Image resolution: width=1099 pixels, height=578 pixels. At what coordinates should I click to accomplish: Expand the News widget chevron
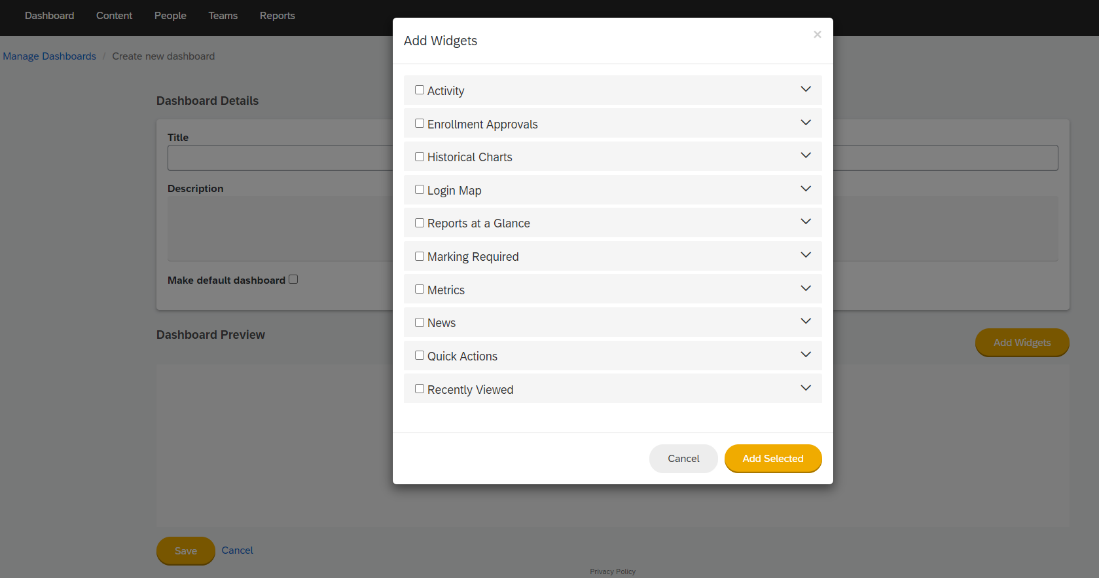[x=805, y=322]
